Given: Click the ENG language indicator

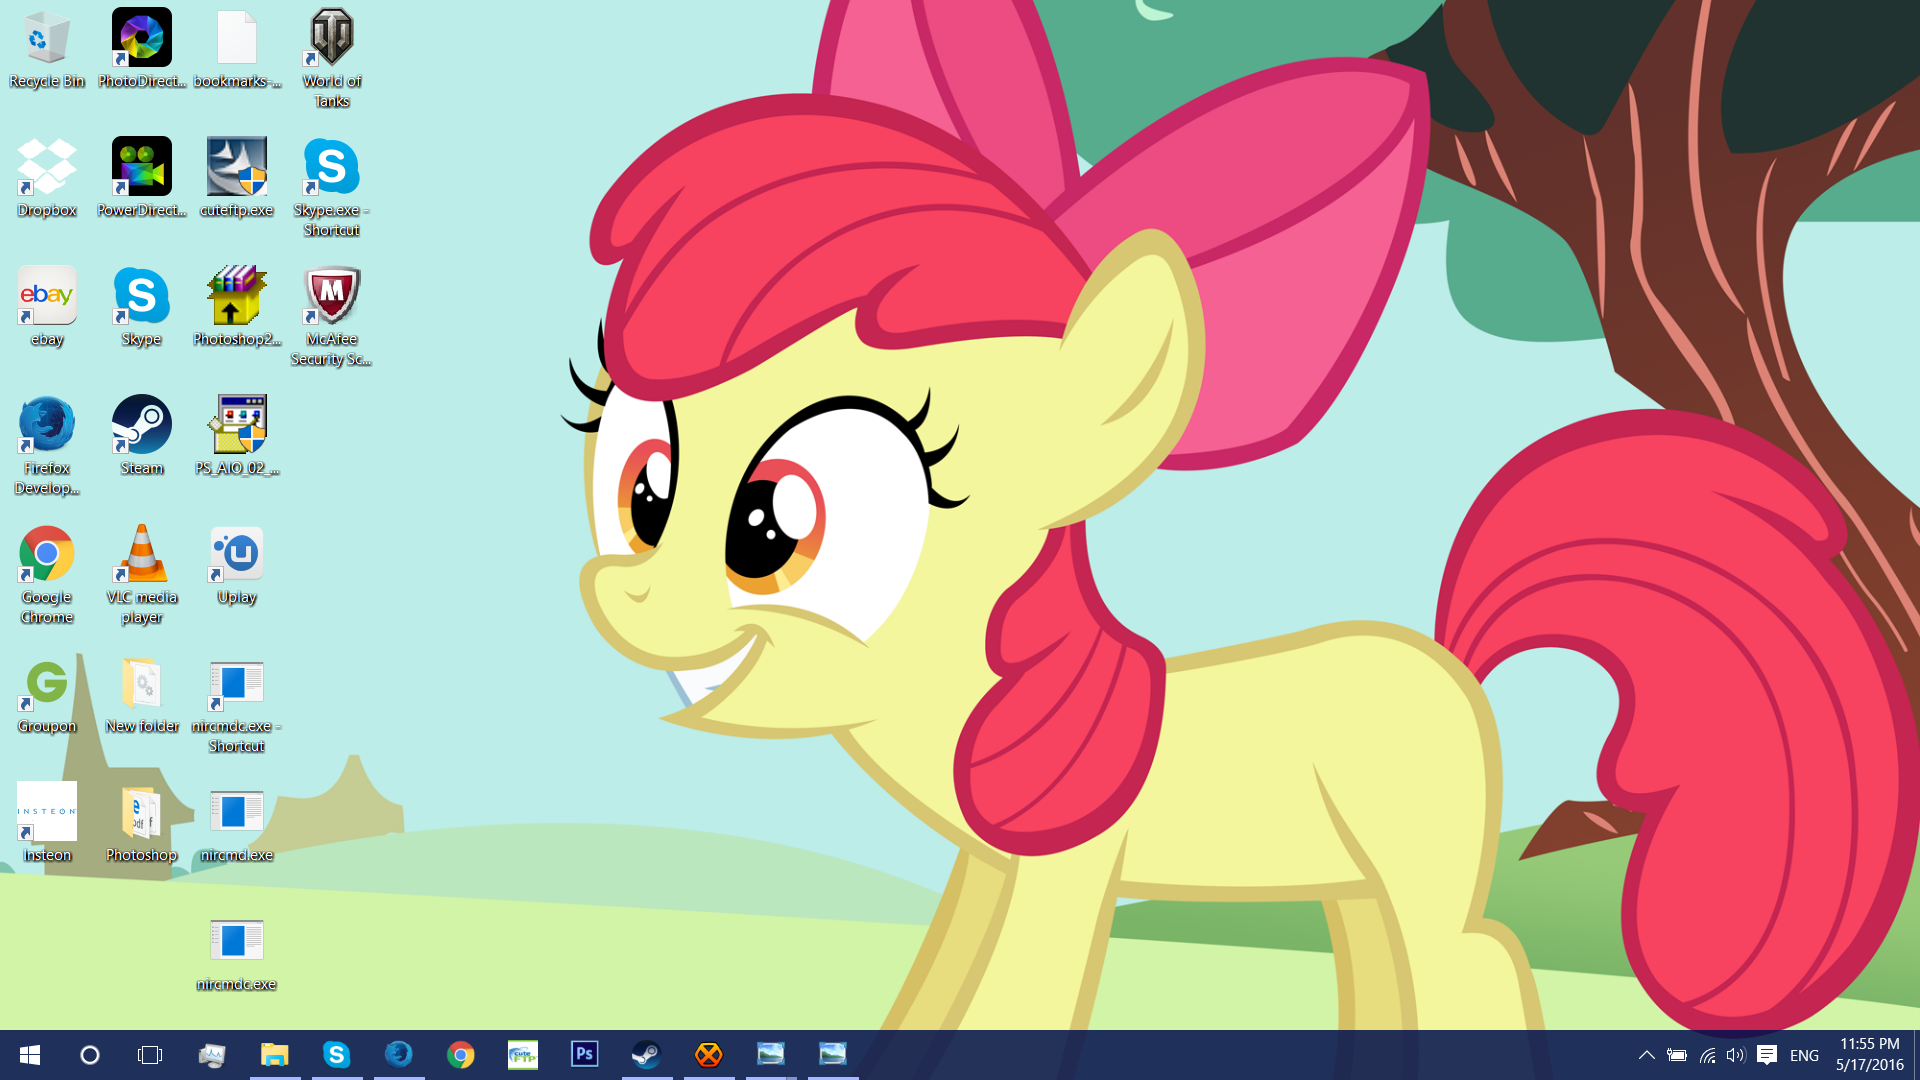Looking at the screenshot, I should click(x=1804, y=1055).
